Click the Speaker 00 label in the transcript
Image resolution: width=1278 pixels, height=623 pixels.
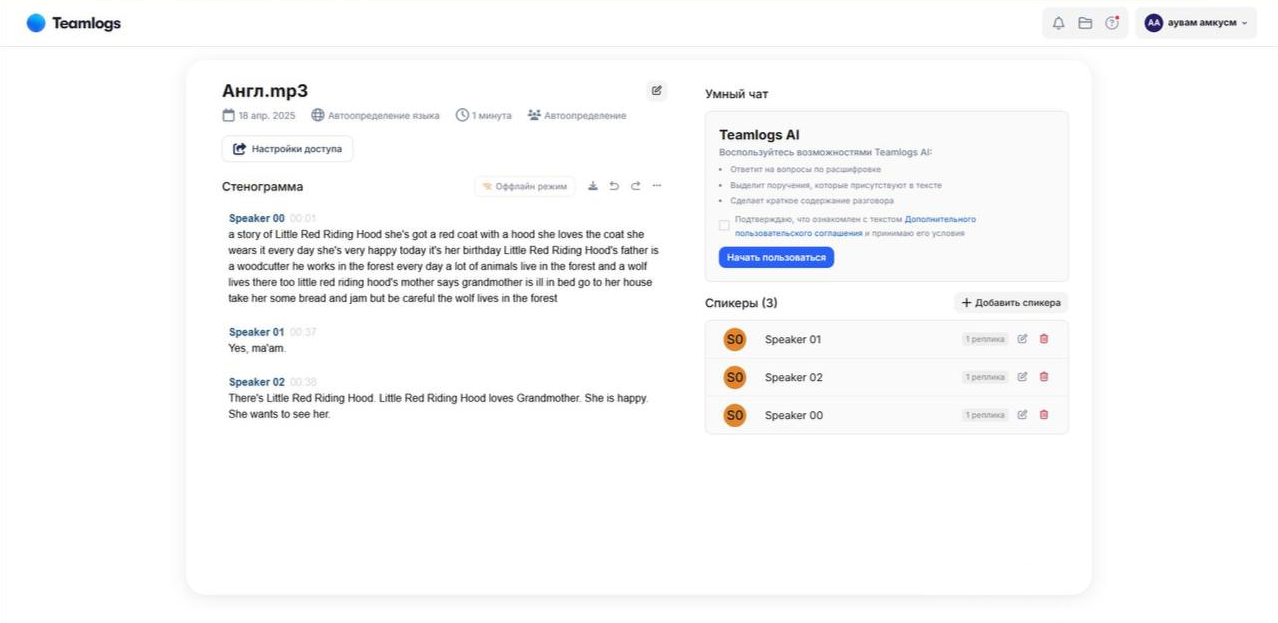click(x=256, y=218)
